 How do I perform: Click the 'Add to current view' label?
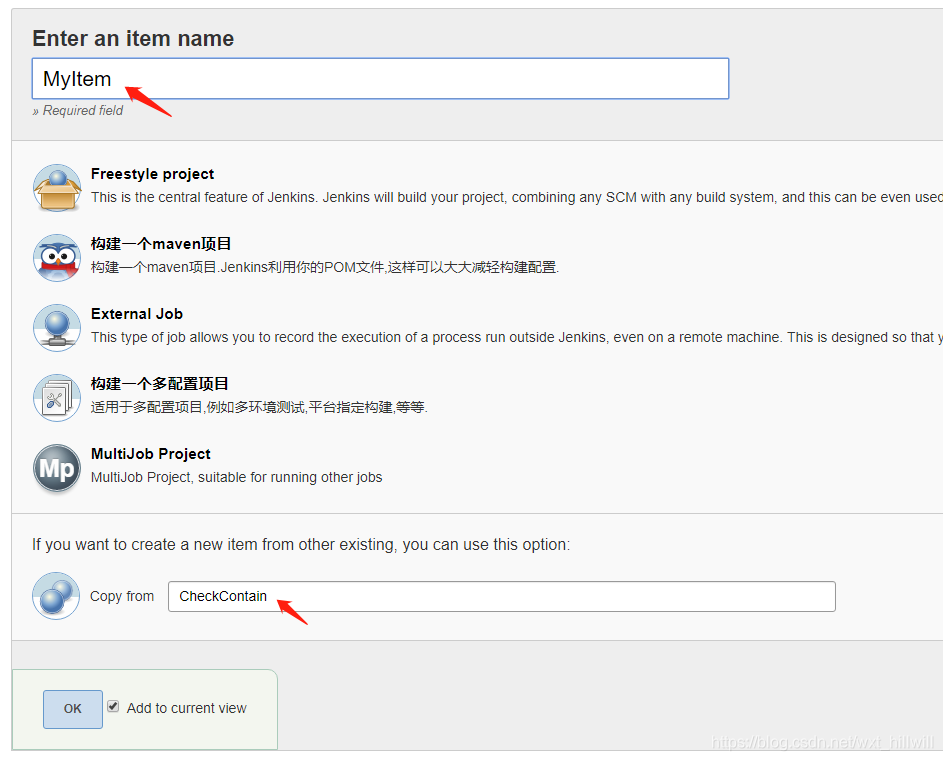186,708
